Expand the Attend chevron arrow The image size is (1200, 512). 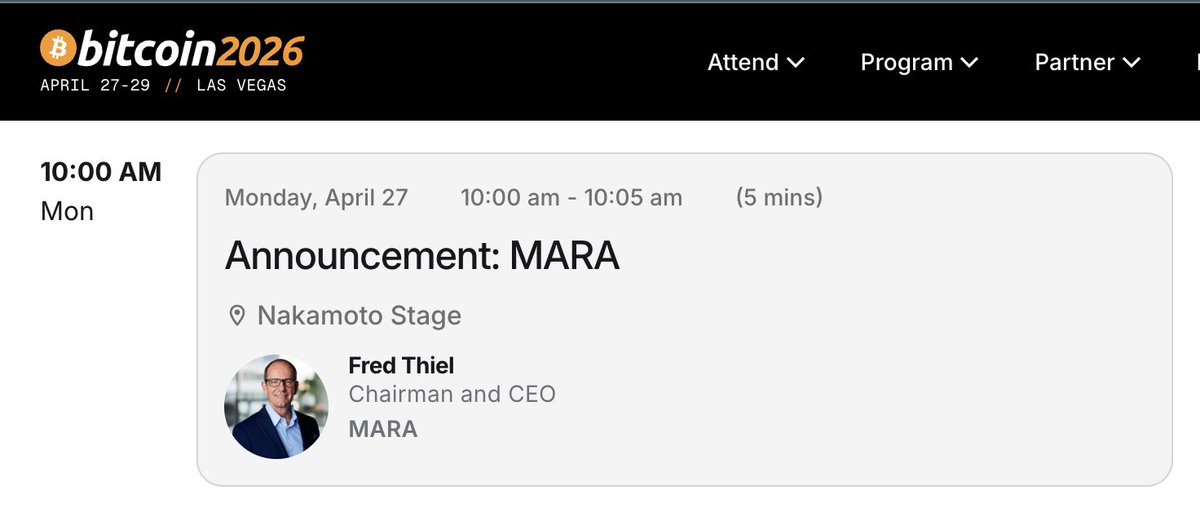pyautogui.click(x=796, y=62)
